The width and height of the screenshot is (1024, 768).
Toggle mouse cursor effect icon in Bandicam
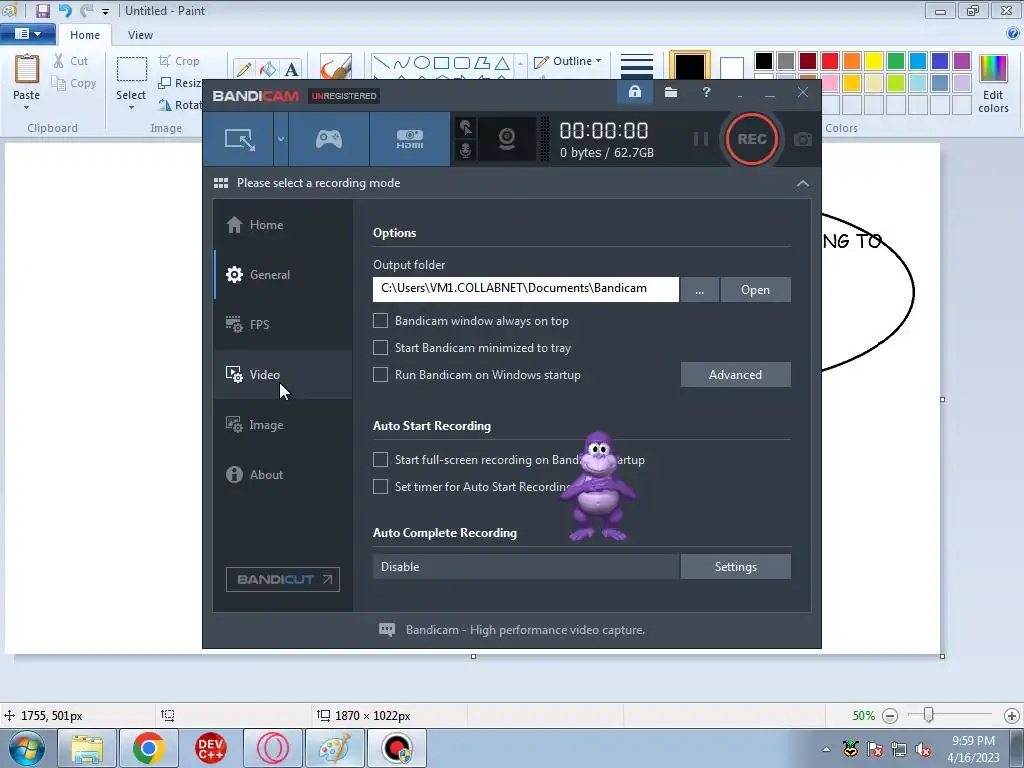click(x=465, y=127)
